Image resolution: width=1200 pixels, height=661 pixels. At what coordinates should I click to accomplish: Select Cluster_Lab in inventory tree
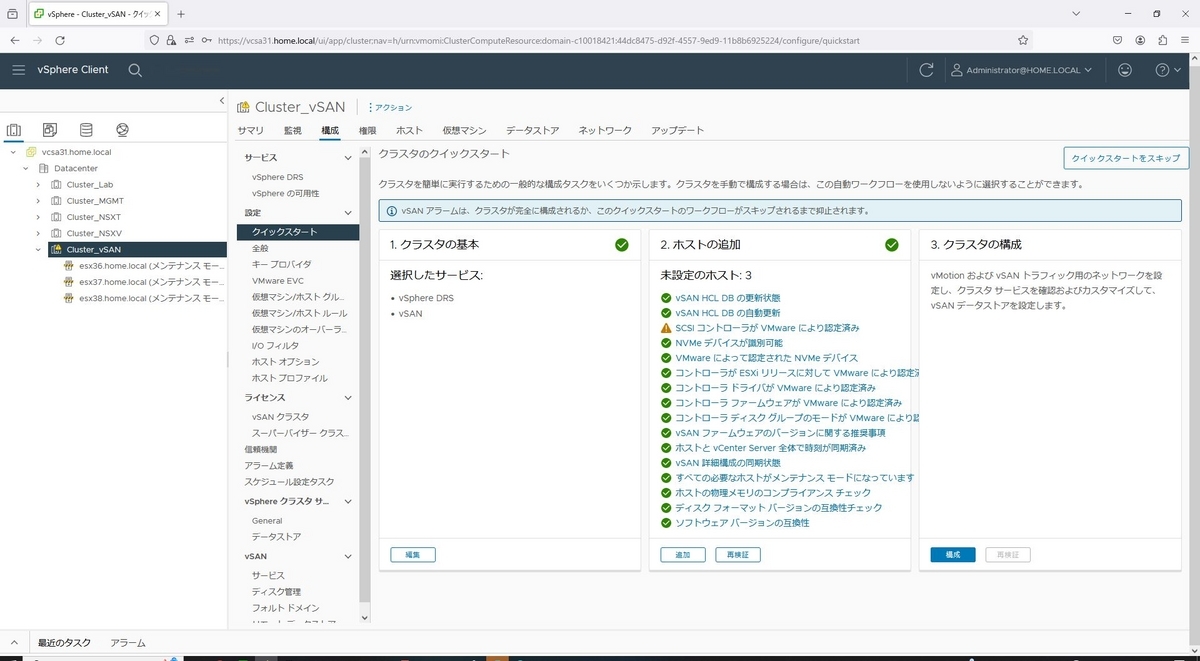90,185
